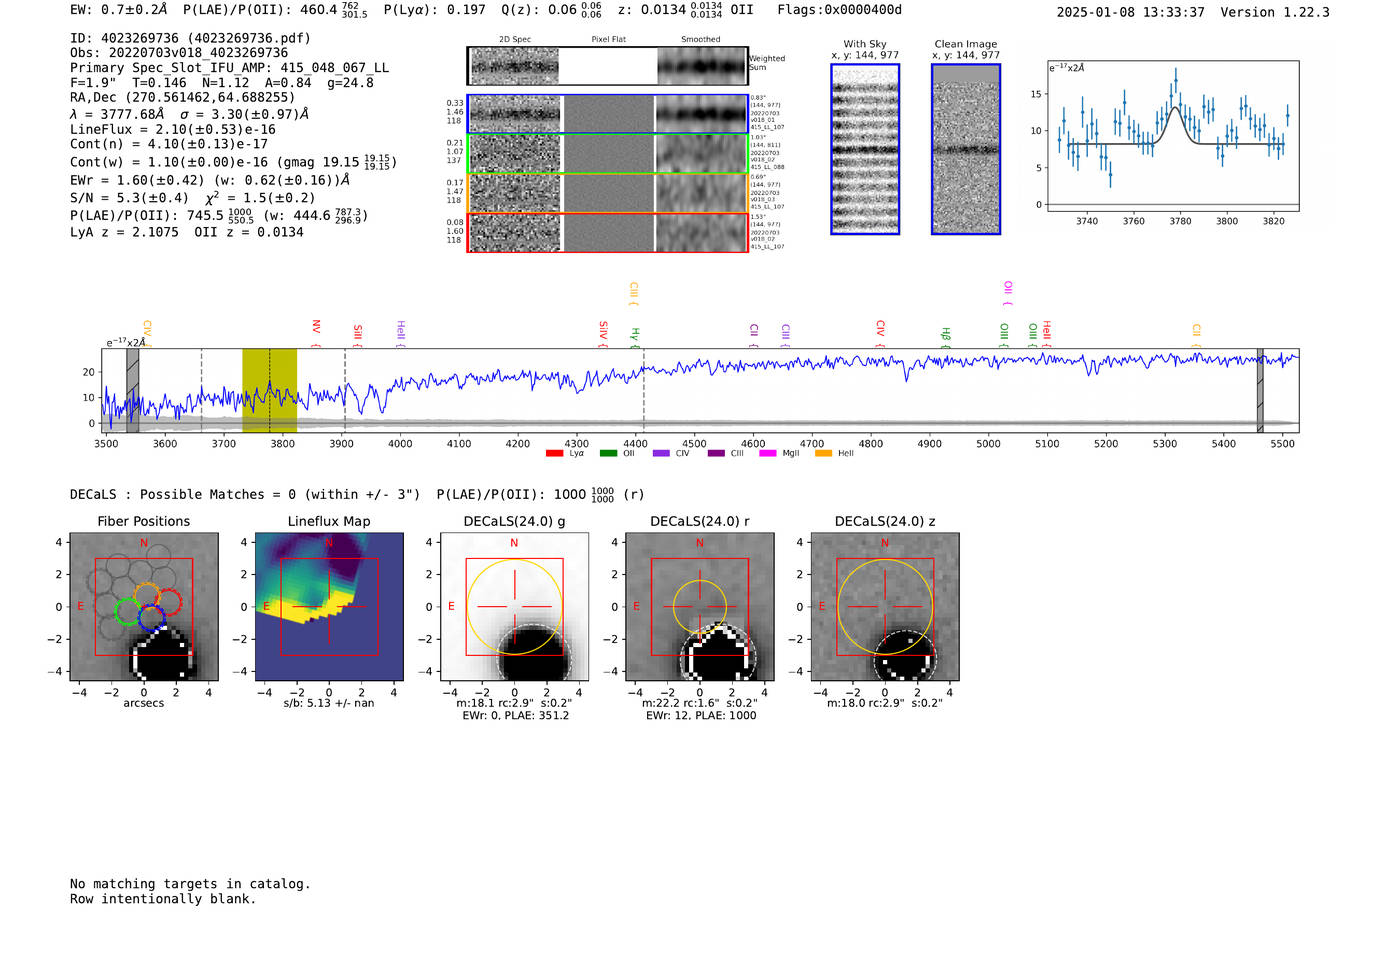This screenshot has height=953, width=1400.
Task: Open the DECaLS g-band image
Action: click(514, 607)
